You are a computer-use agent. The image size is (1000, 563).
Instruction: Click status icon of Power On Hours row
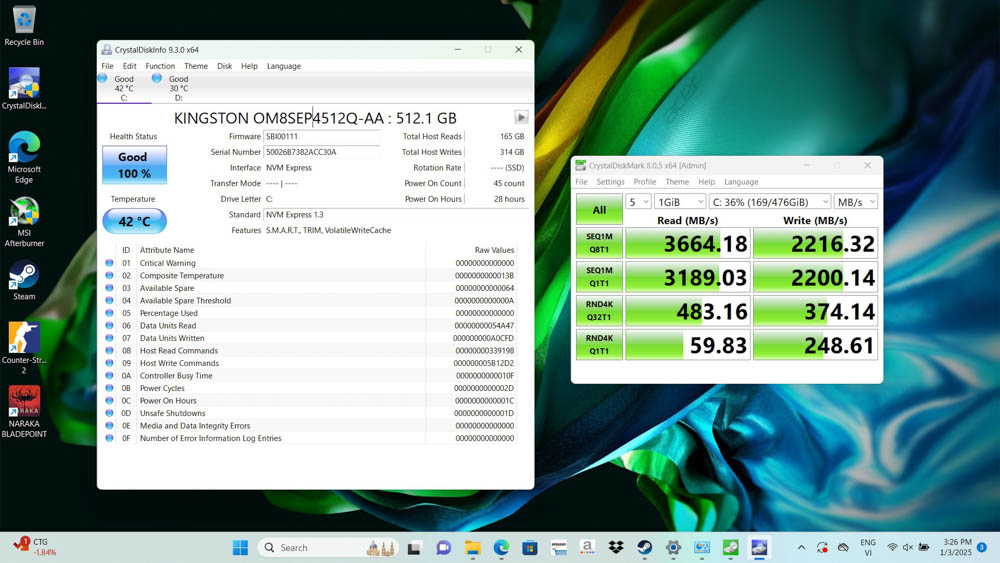(x=109, y=400)
